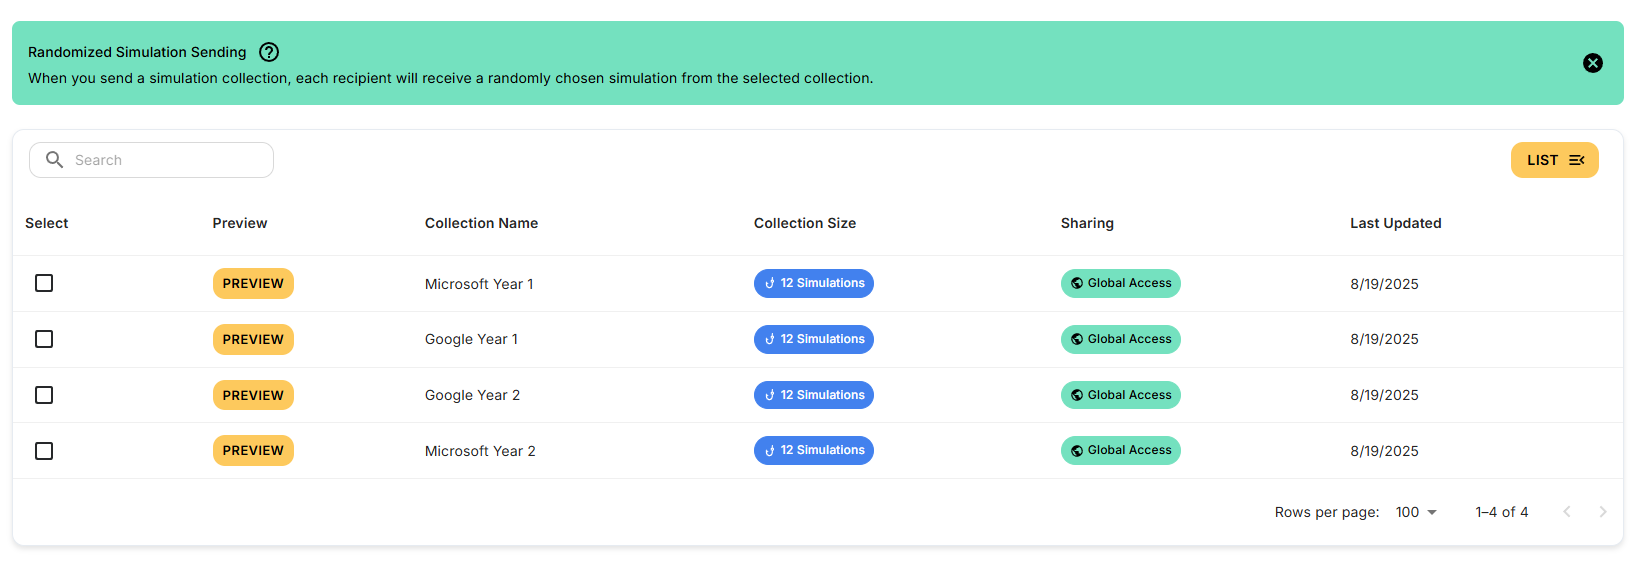Focus the Search input field
Image resolution: width=1637 pixels, height=588 pixels.
pyautogui.click(x=151, y=160)
